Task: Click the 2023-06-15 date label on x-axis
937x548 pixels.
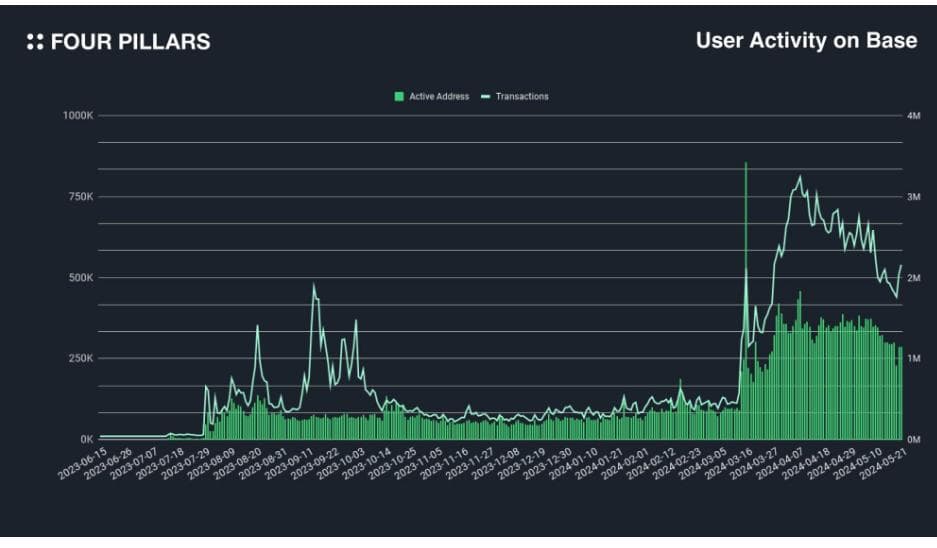Action: [x=82, y=465]
